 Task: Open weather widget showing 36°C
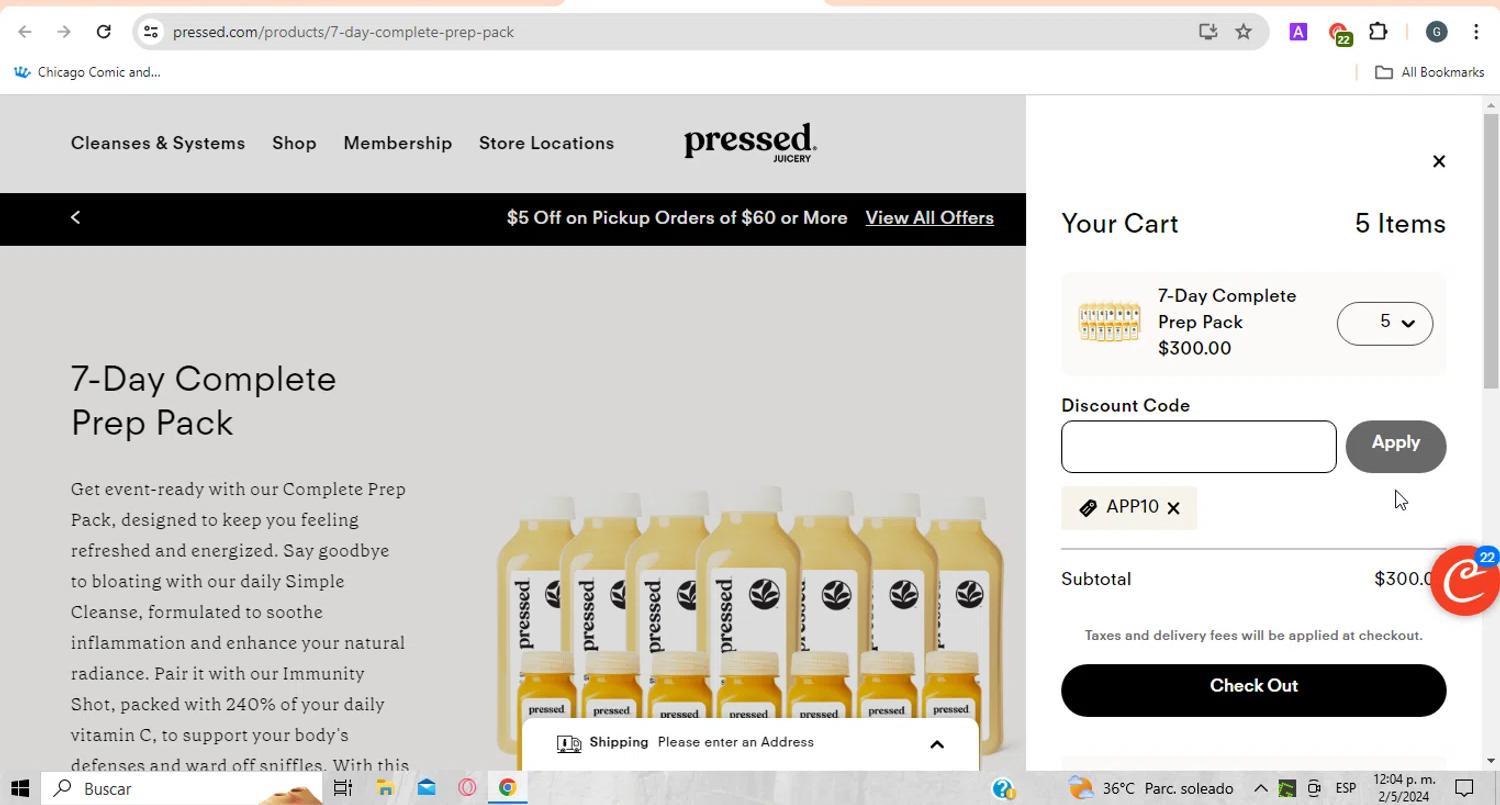click(x=1150, y=788)
